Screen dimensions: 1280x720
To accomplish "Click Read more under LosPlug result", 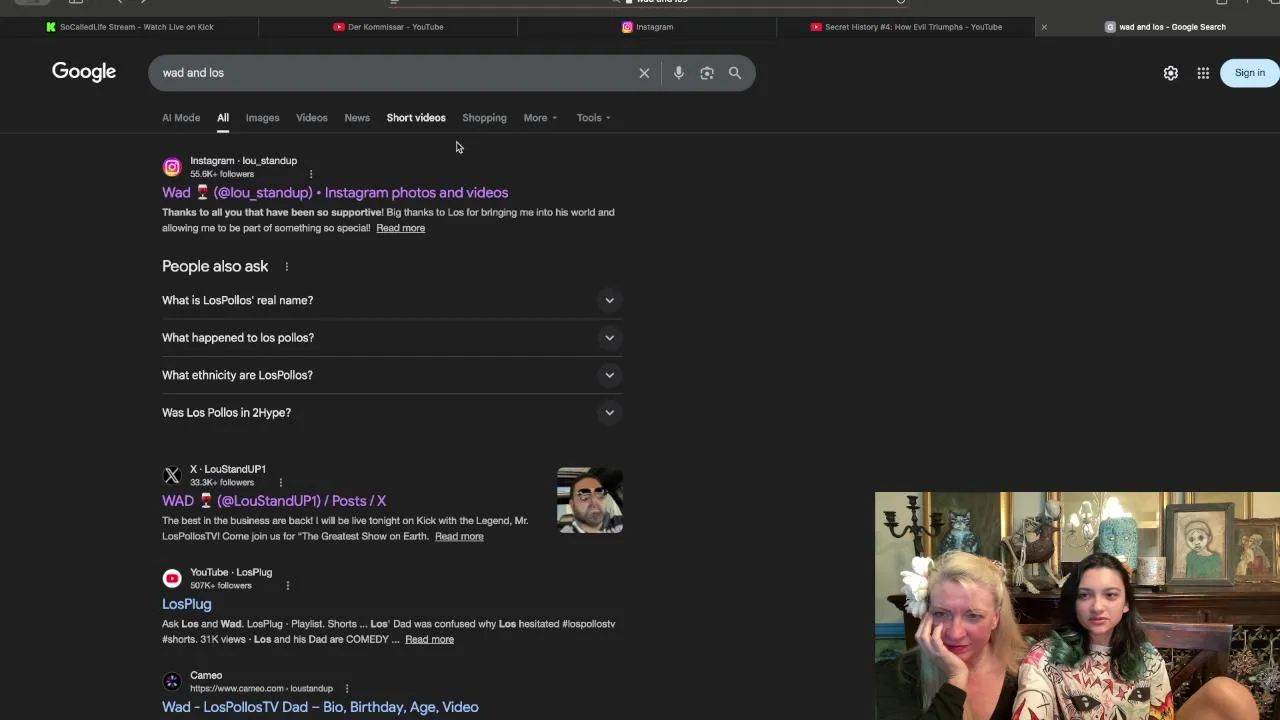I will pos(429,639).
